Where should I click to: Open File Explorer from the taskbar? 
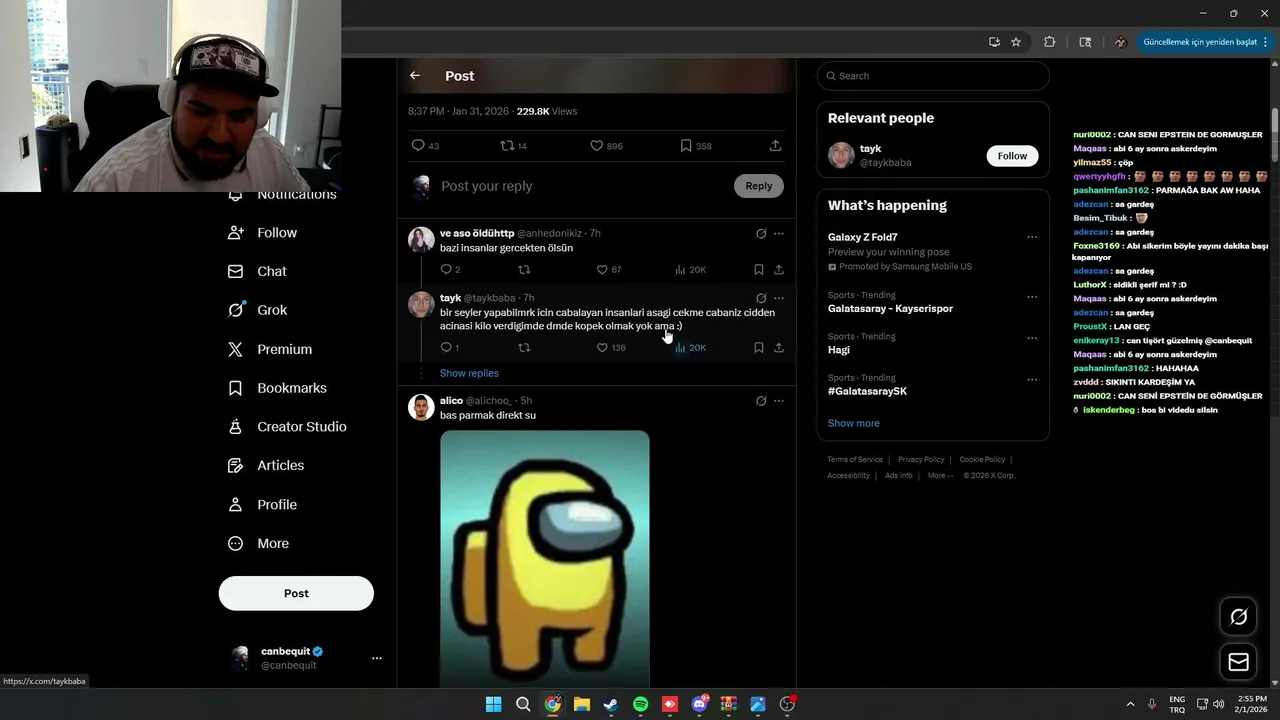click(x=581, y=704)
